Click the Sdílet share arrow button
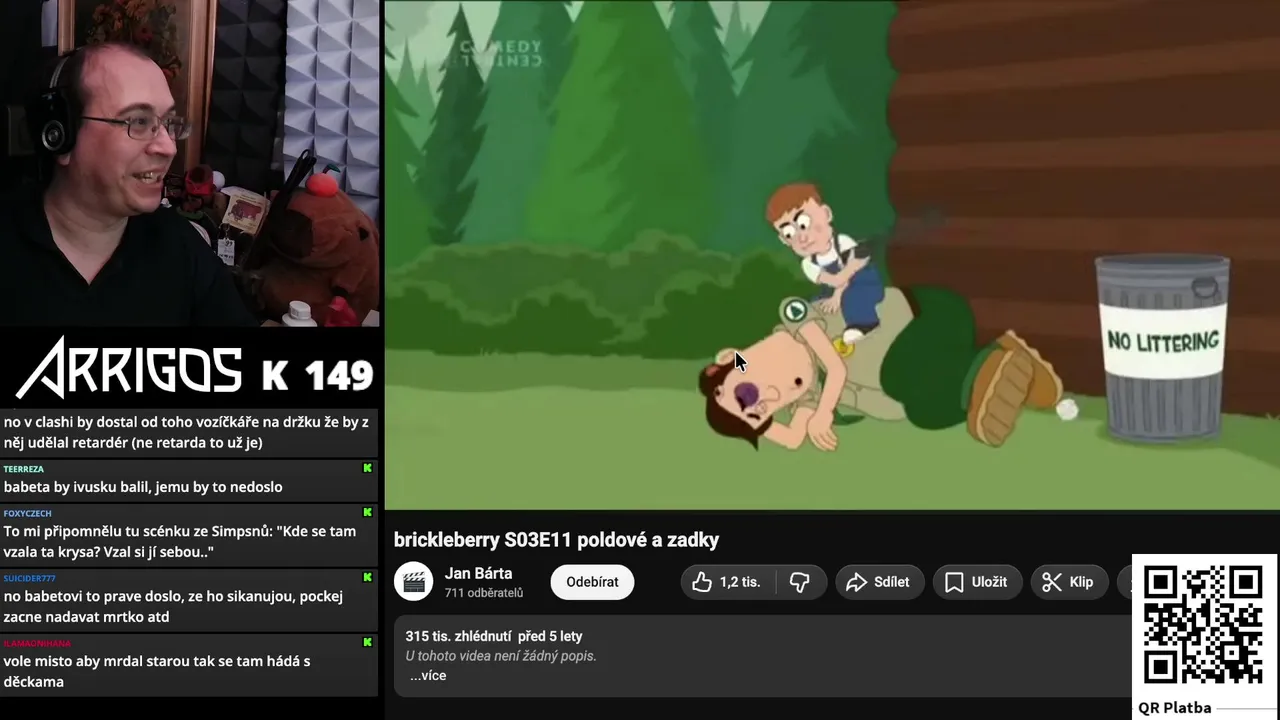The image size is (1280, 720). coord(878,582)
